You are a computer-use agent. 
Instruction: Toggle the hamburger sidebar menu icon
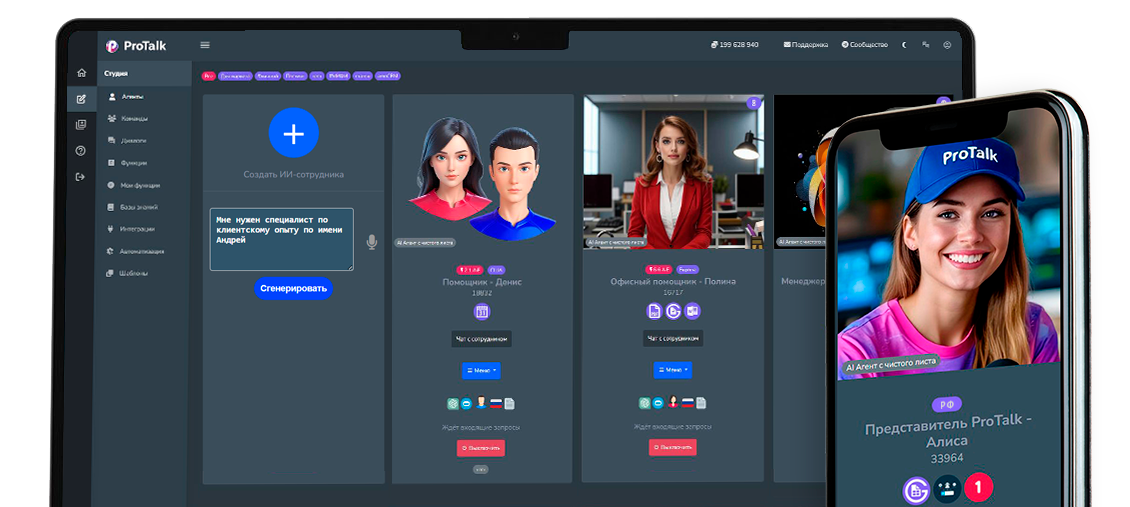205,45
